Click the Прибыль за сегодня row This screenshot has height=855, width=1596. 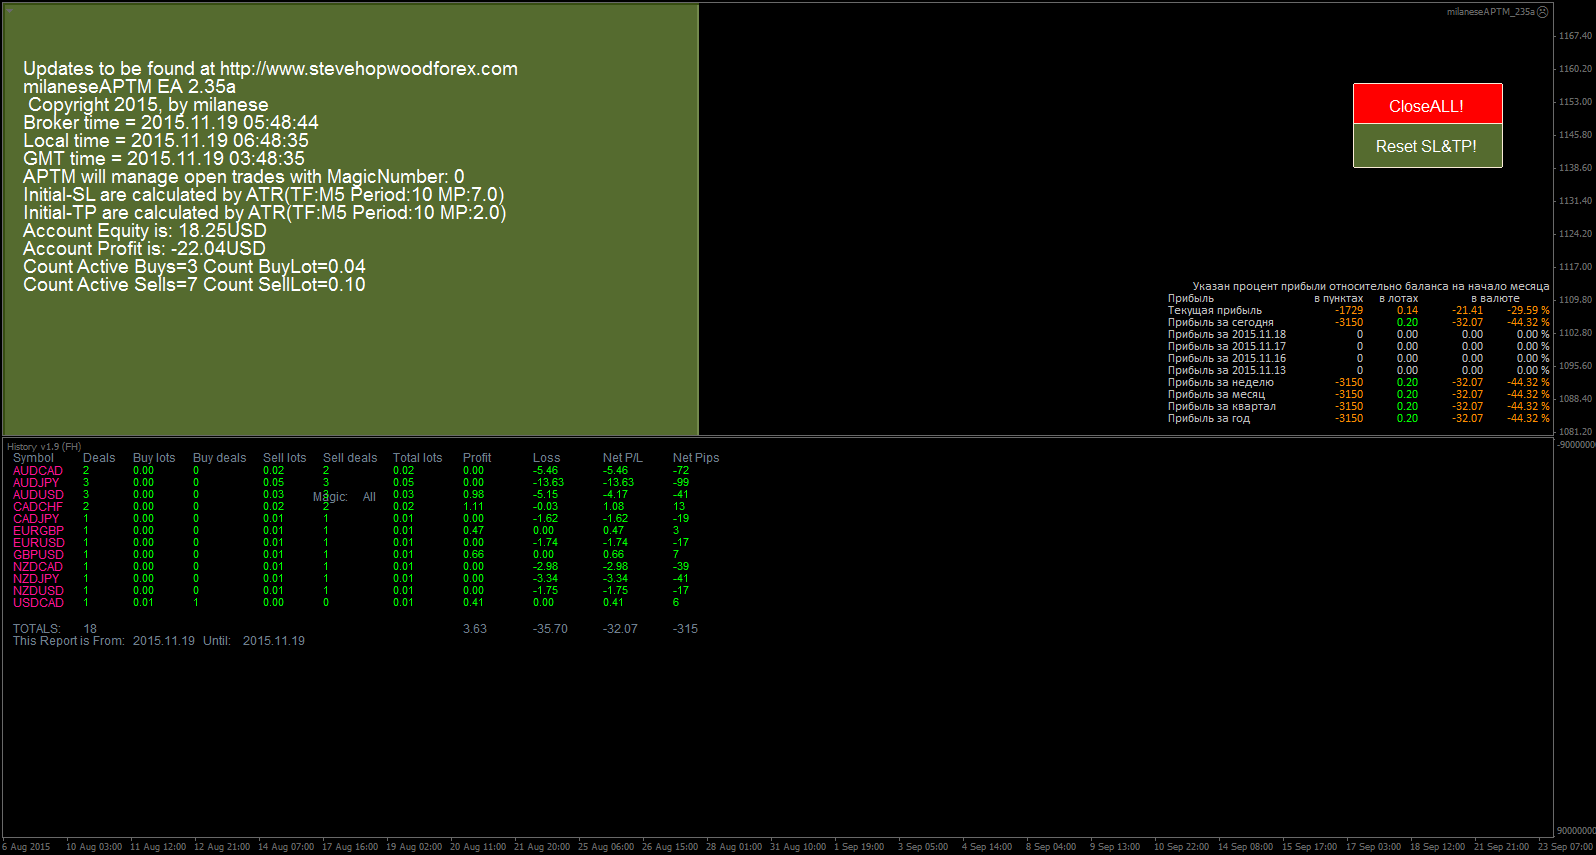(1358, 323)
